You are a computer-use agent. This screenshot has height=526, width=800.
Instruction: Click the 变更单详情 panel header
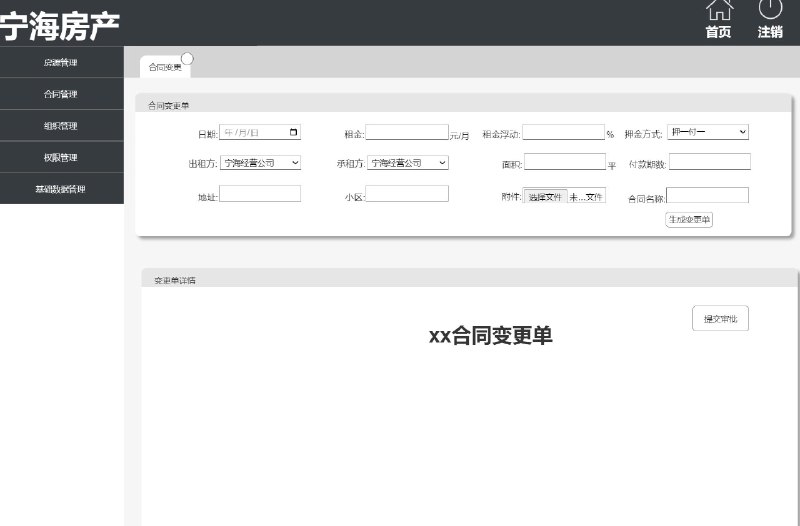469,279
